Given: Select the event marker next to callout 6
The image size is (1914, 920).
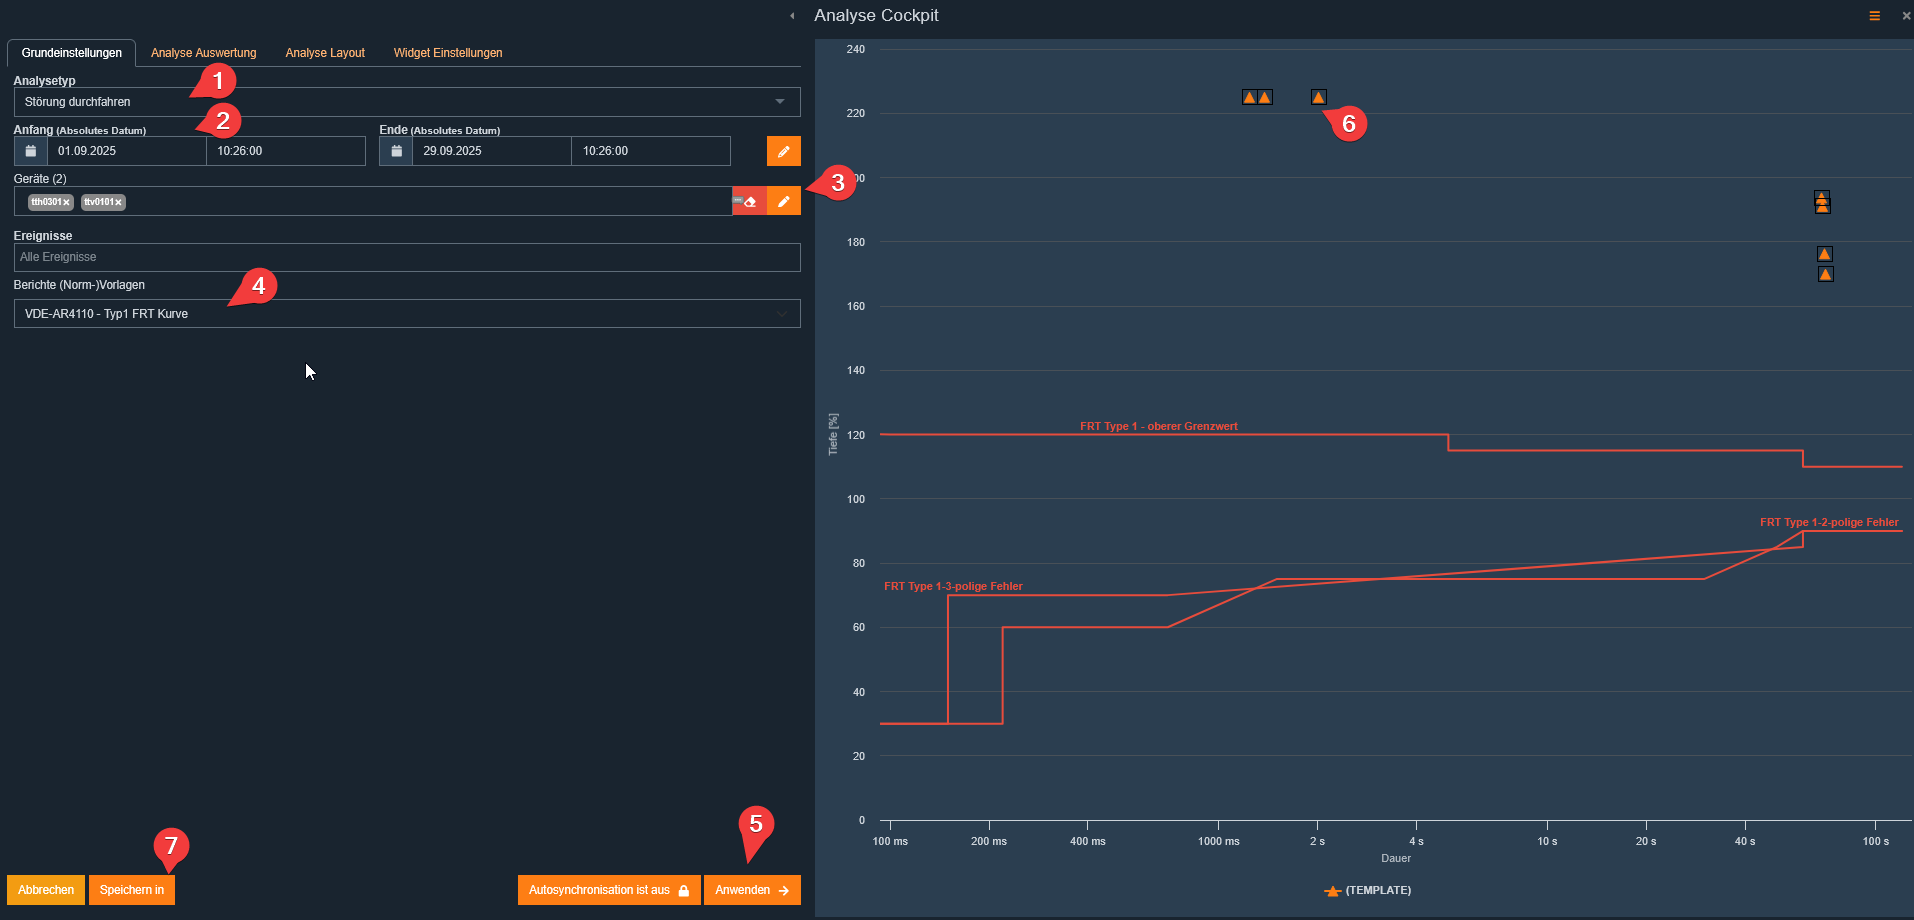Looking at the screenshot, I should coord(1318,97).
